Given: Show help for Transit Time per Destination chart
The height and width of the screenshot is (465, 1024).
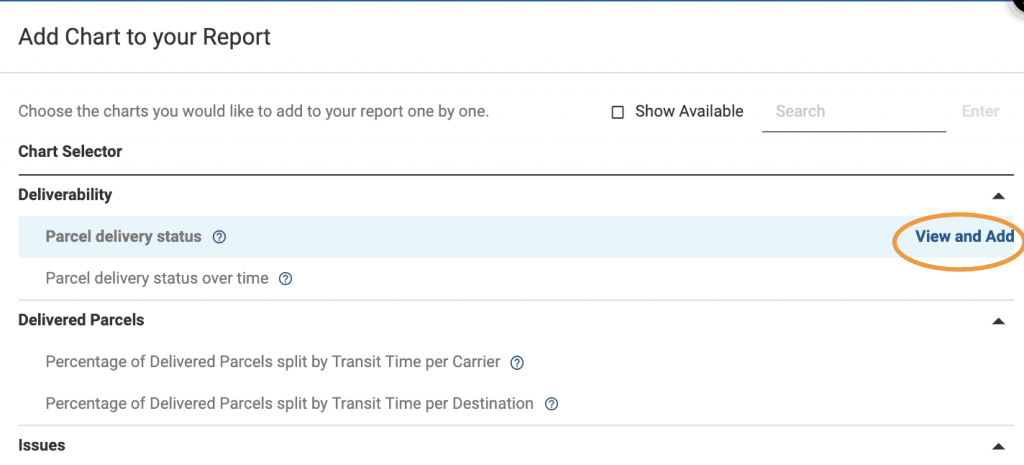Looking at the screenshot, I should (x=551, y=404).
